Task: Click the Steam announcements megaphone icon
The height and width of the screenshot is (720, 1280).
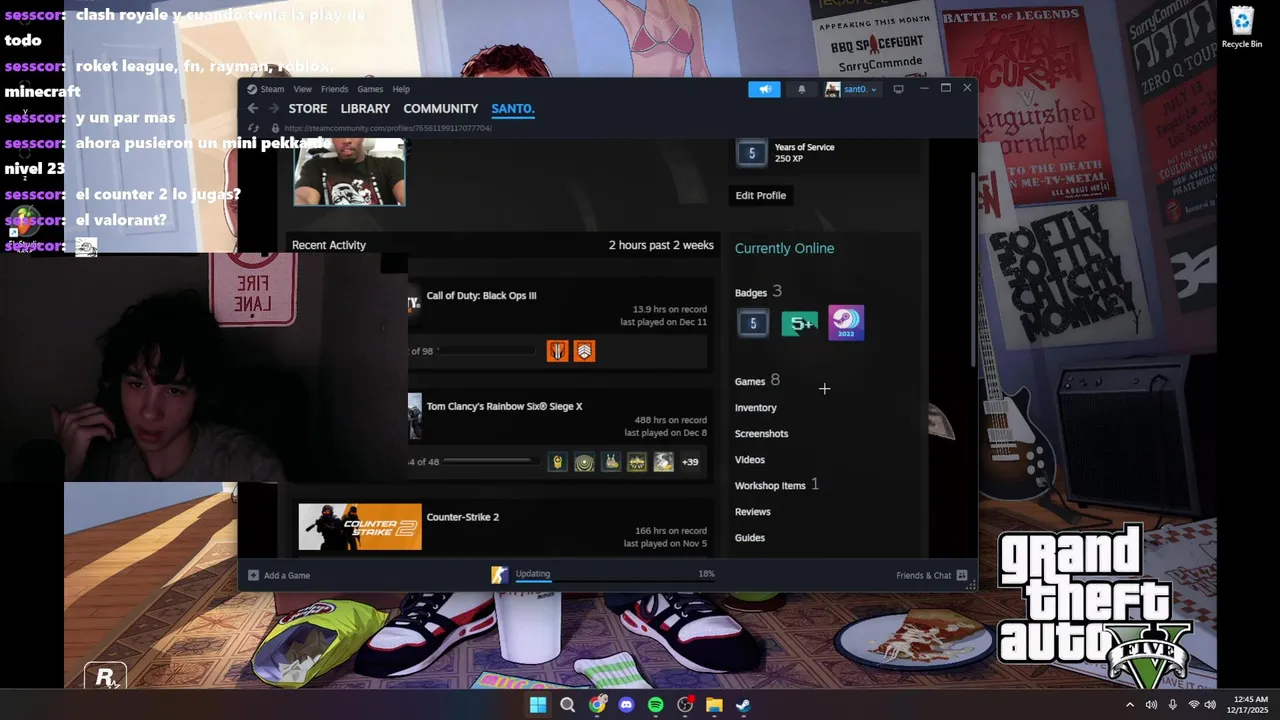Action: [764, 89]
